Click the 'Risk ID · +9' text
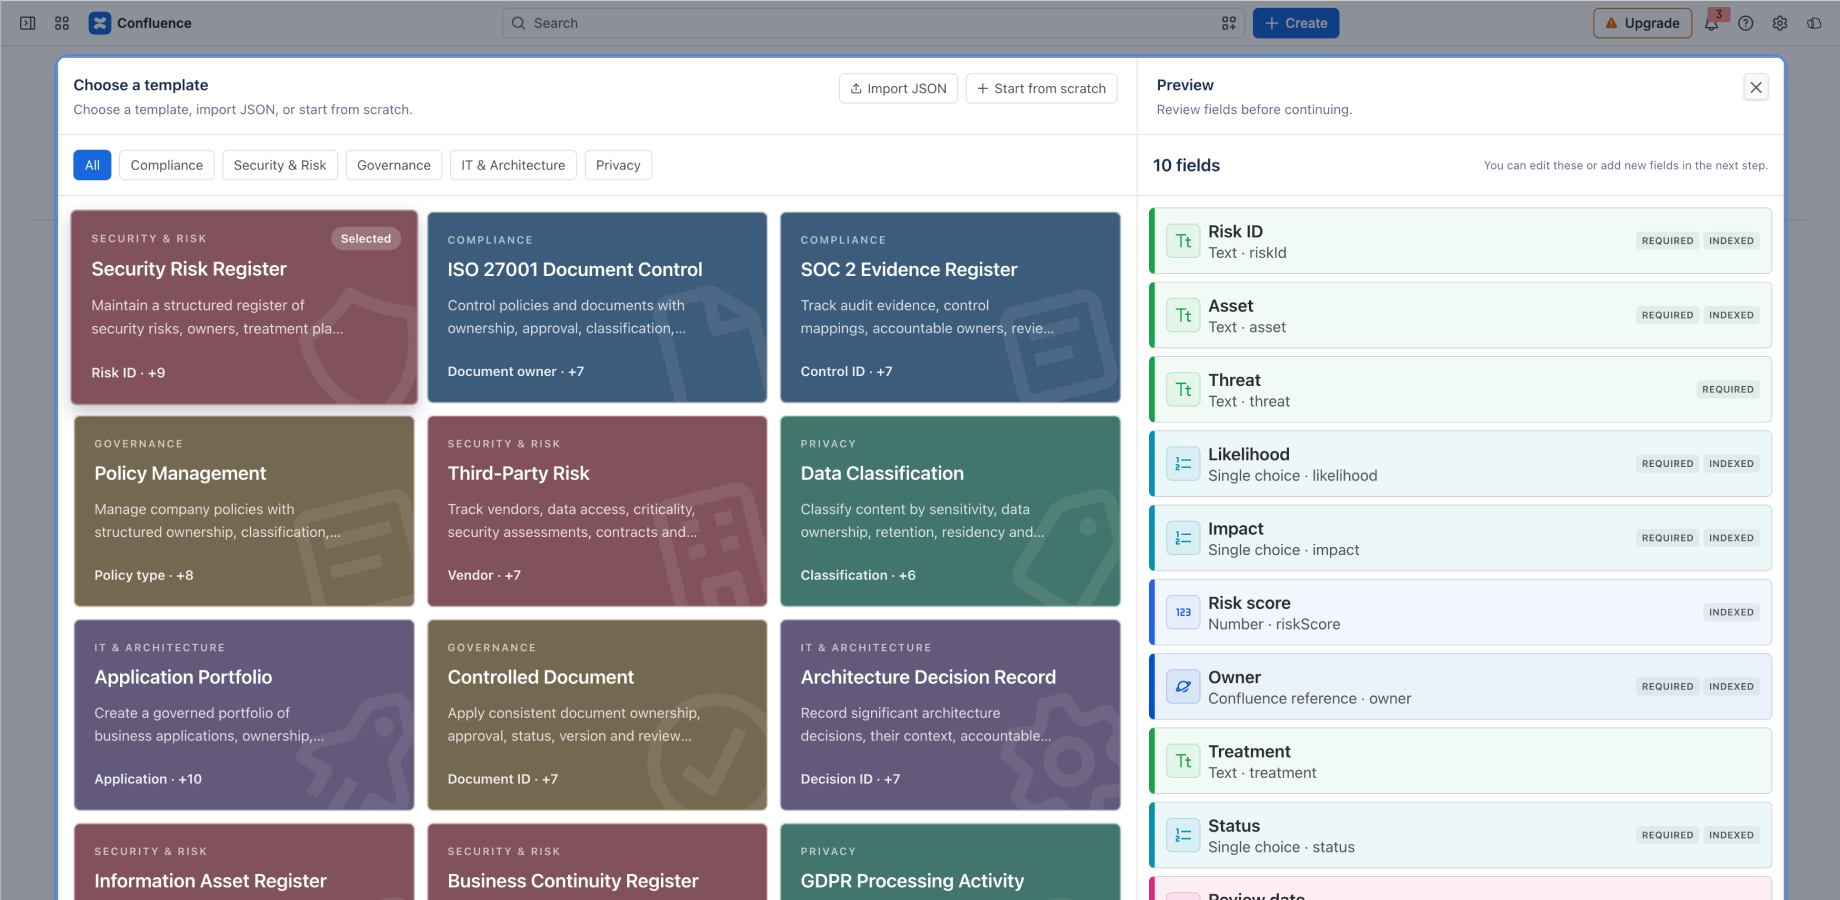The image size is (1840, 900). [128, 372]
